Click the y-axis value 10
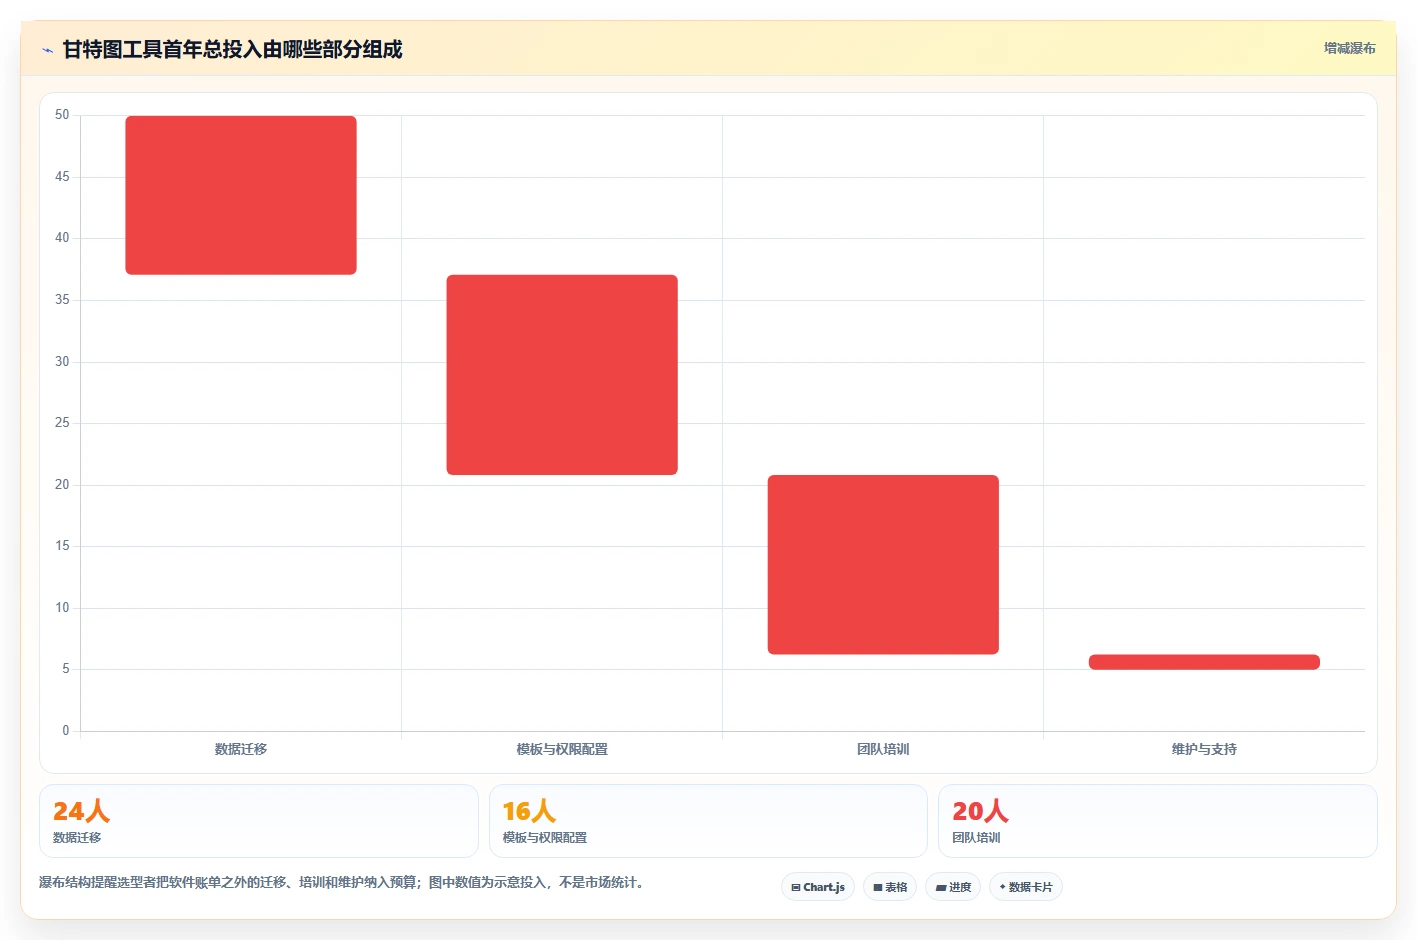The width and height of the screenshot is (1417, 940). (62, 608)
